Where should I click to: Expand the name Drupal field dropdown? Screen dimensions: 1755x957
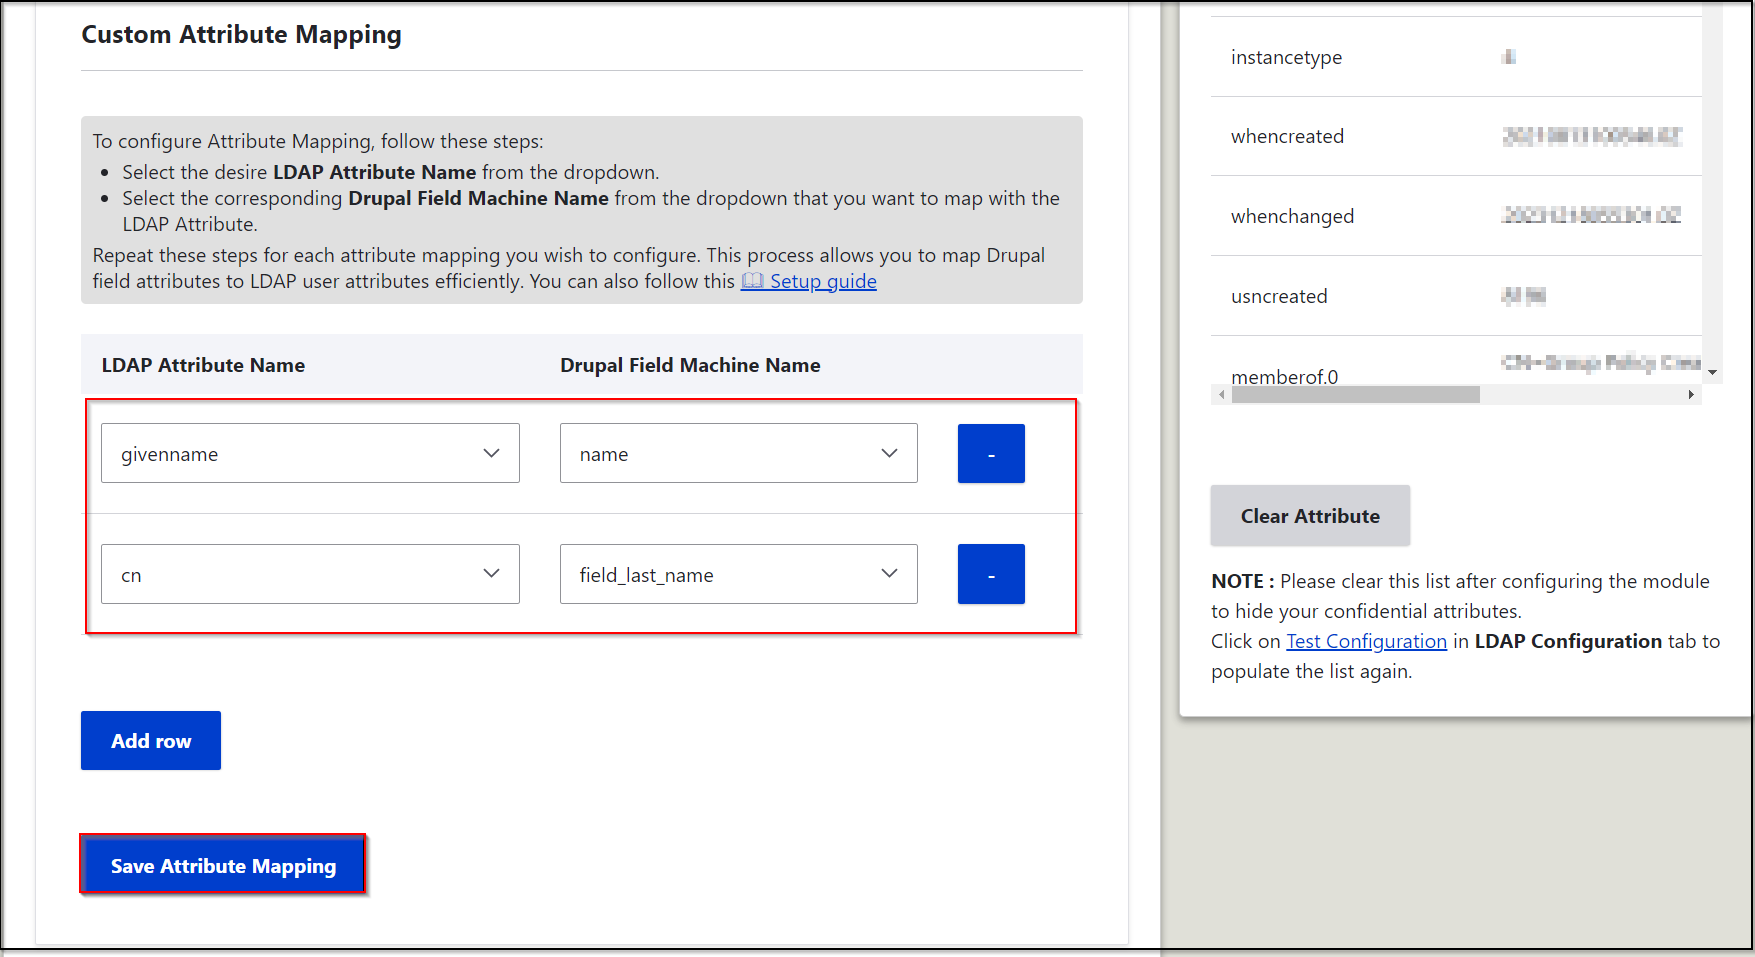tap(738, 453)
